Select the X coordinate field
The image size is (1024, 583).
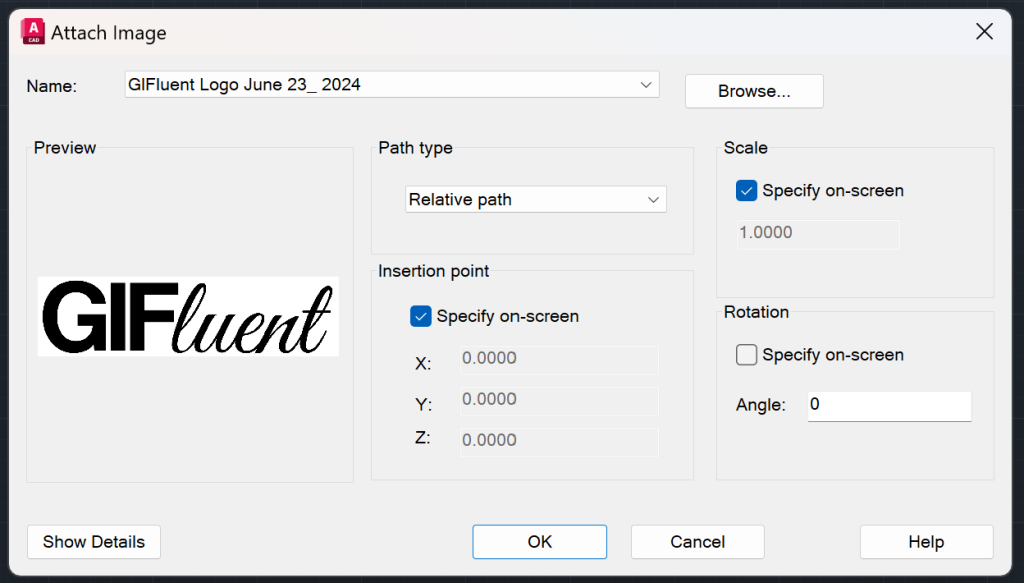pos(557,358)
